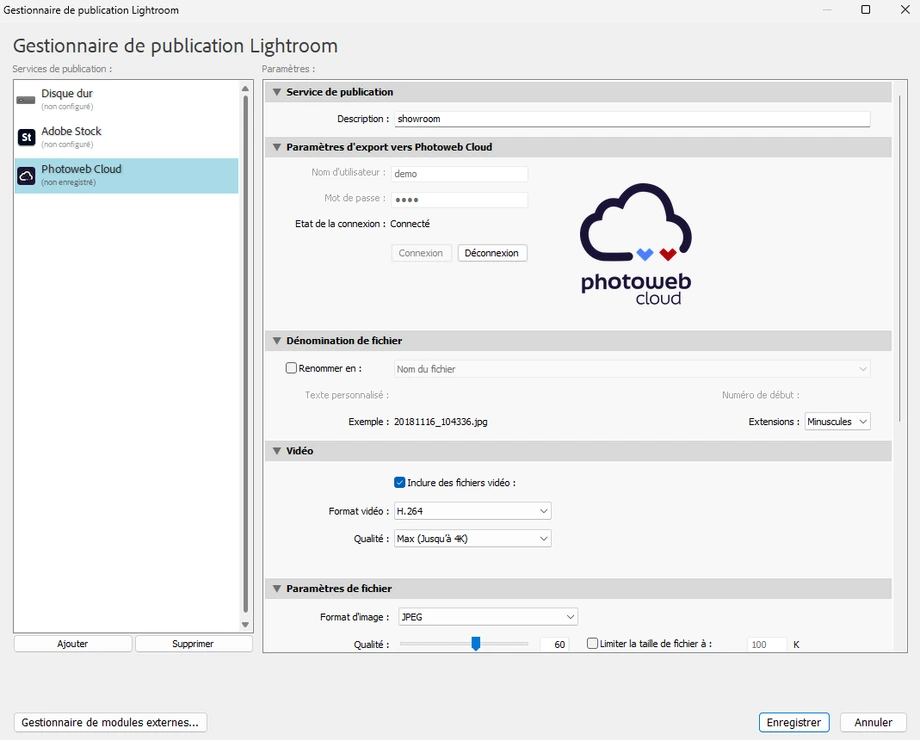Collapse the Vidéo section

point(276,451)
